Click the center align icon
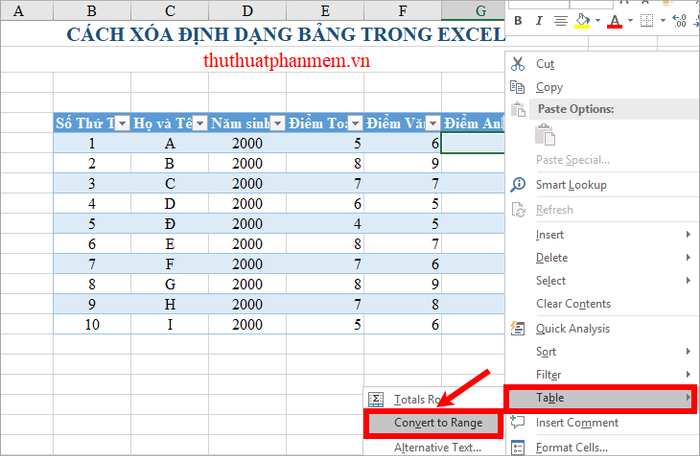Screen dimensions: 700x456 (561, 21)
